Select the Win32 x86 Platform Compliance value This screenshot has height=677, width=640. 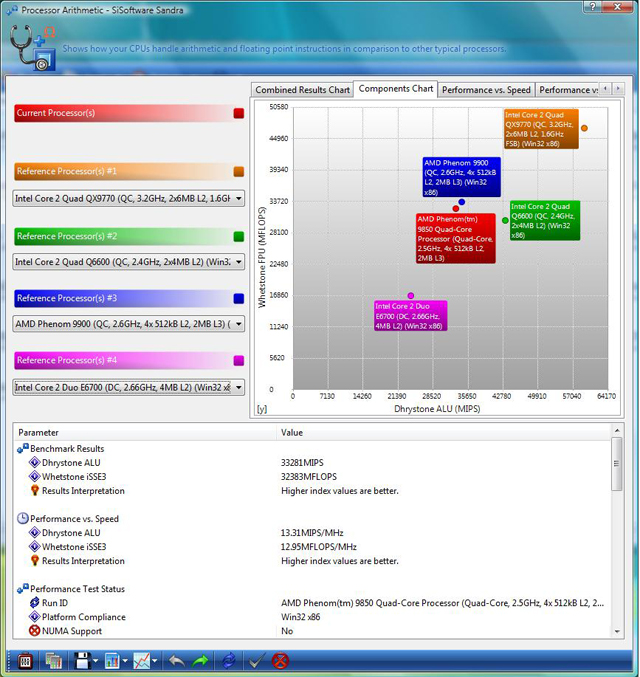pos(301,617)
